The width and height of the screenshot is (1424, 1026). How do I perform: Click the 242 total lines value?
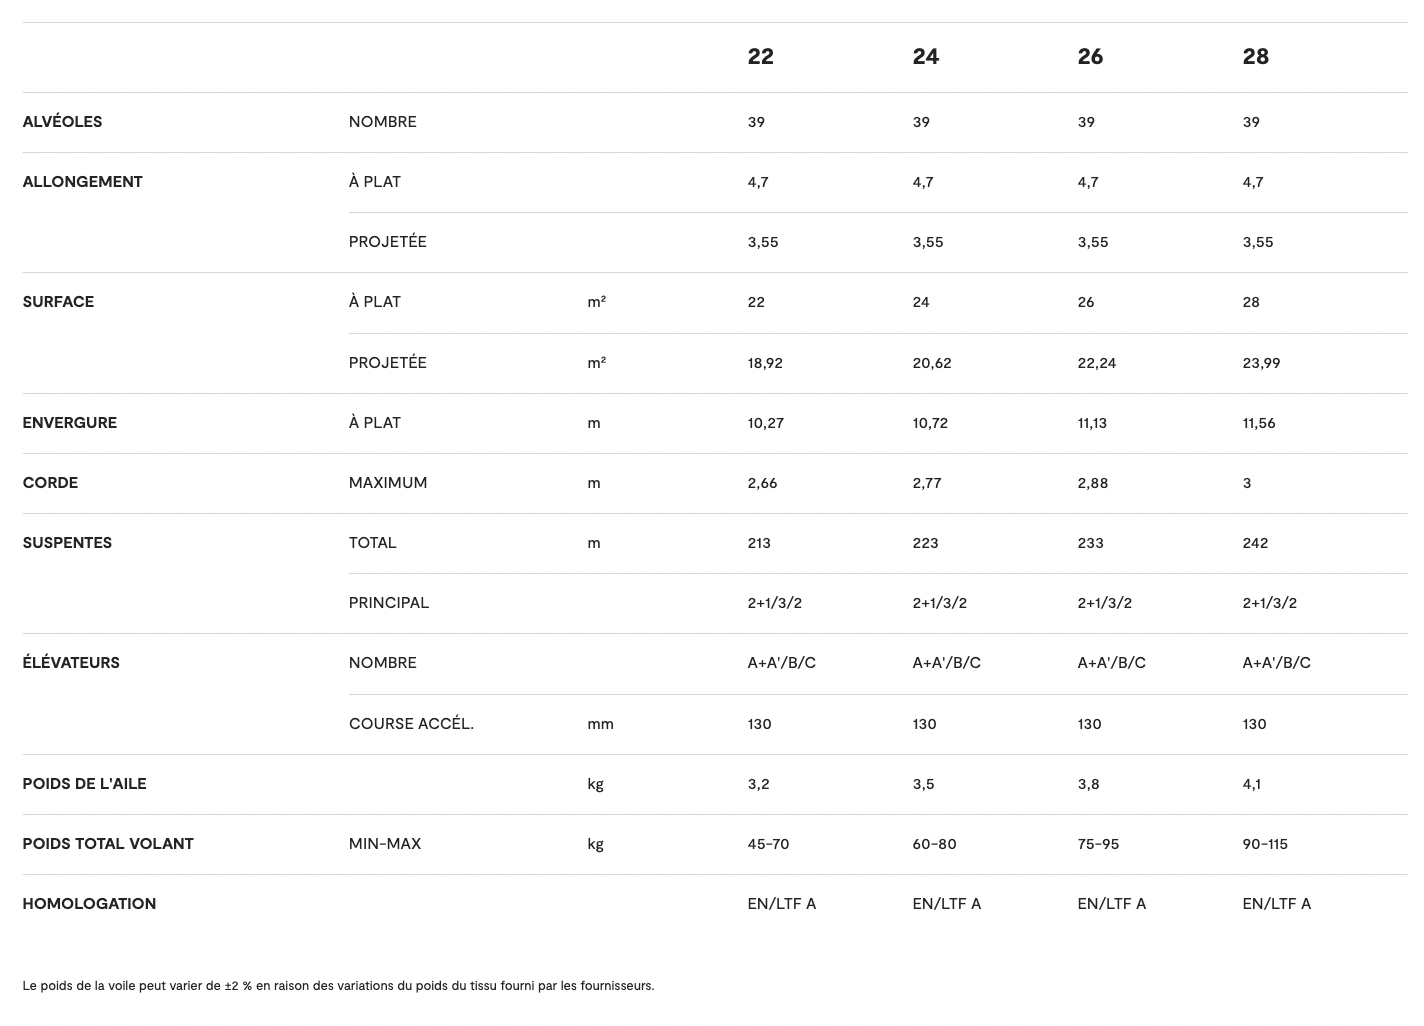point(1255,543)
